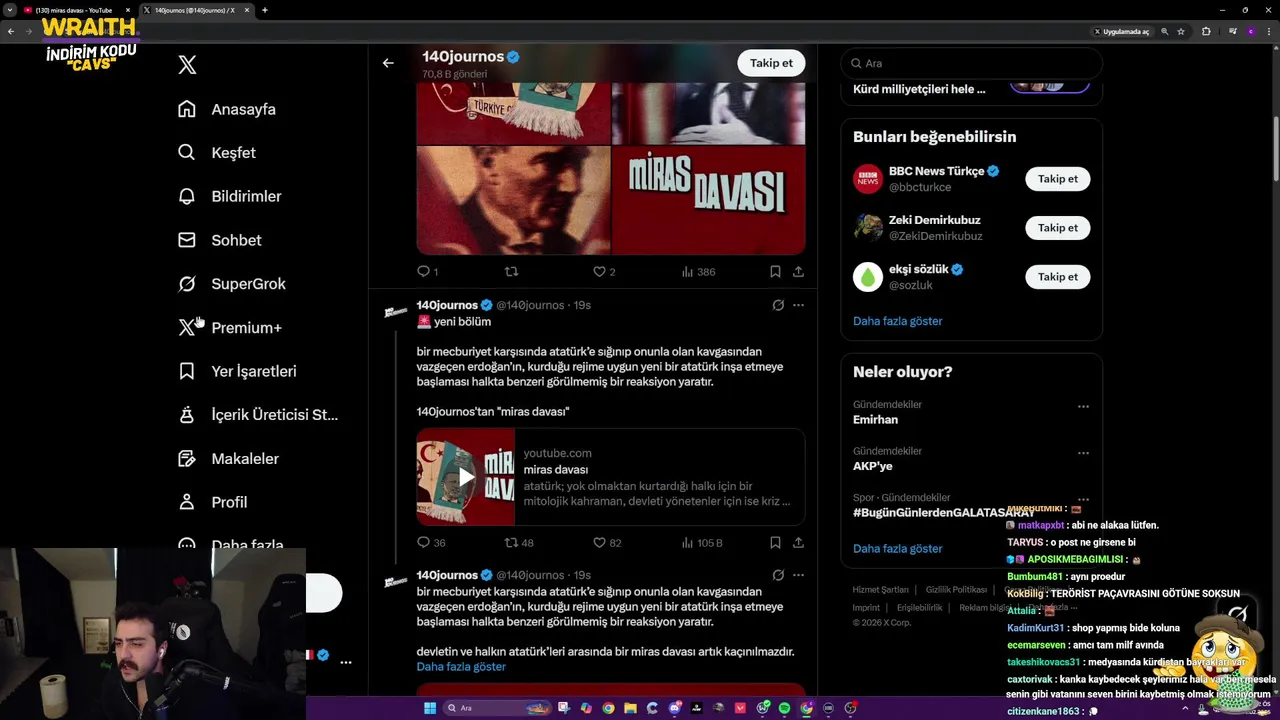
Task: Open İçerik Üreticisi Stüdyosu item
Action: pyautogui.click(x=258, y=415)
